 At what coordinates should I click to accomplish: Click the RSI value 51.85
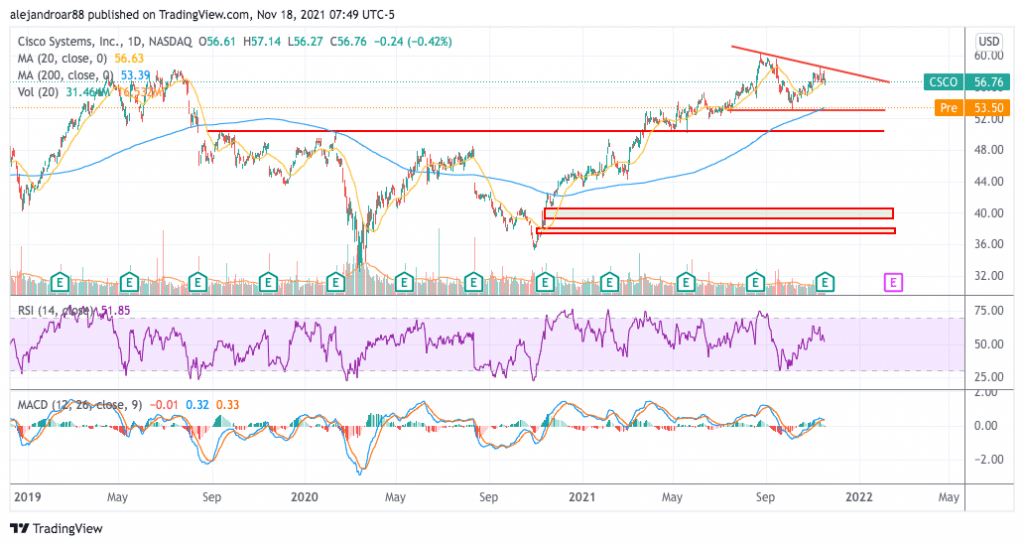(x=114, y=311)
